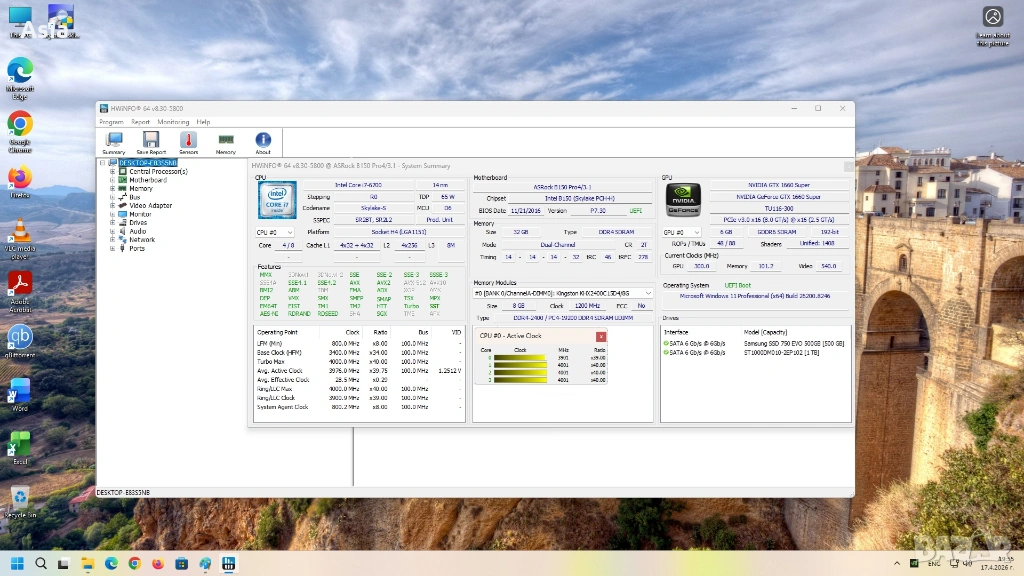Open Sensors via the thermometer icon
The width and height of the screenshot is (1024, 576).
pyautogui.click(x=188, y=141)
